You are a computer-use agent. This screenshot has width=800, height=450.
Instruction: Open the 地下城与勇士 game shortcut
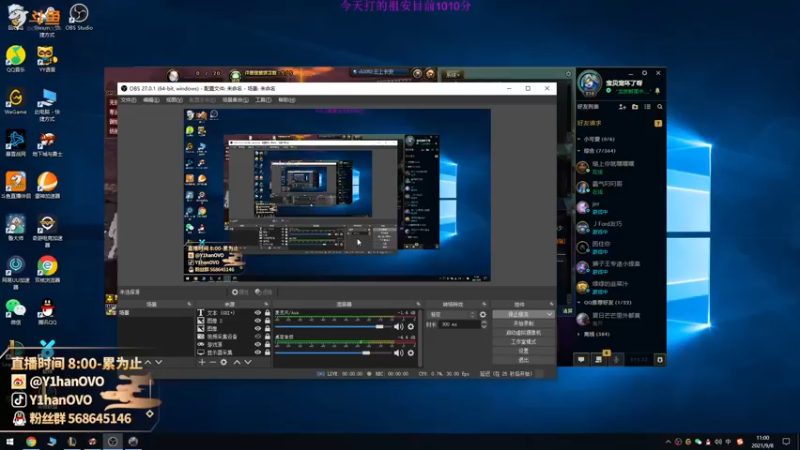click(46, 144)
